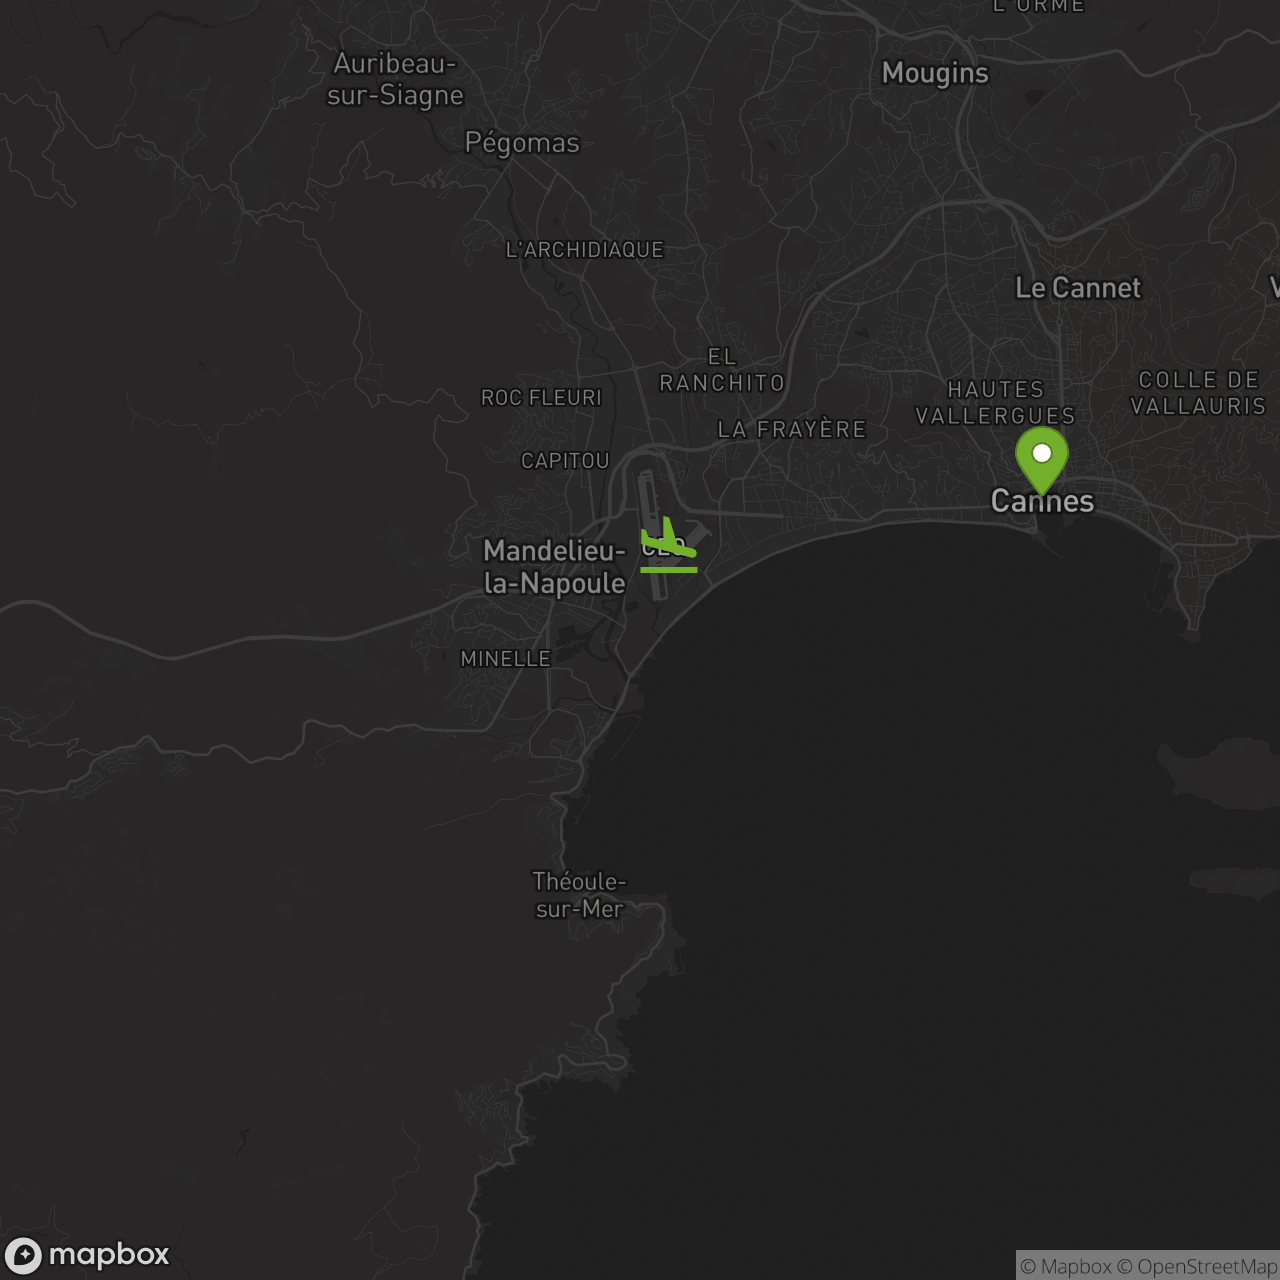Click the Mougins town label
This screenshot has width=1280, height=1280.
[x=935, y=73]
